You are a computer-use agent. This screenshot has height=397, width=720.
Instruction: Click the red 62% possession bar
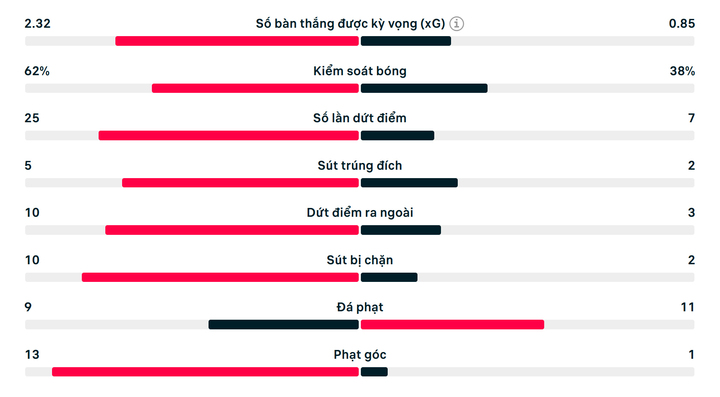click(255, 89)
